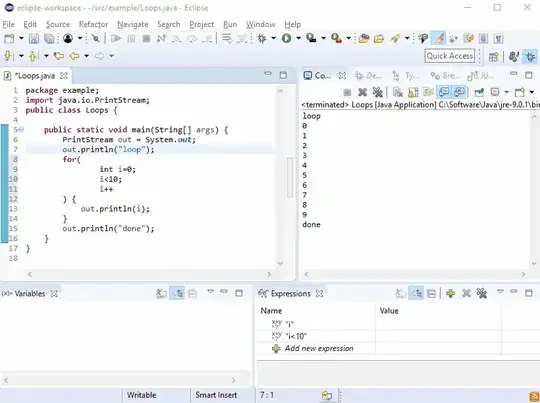Click the Previous Annotation arrow icon
The height and width of the screenshot is (403, 540).
point(33,55)
